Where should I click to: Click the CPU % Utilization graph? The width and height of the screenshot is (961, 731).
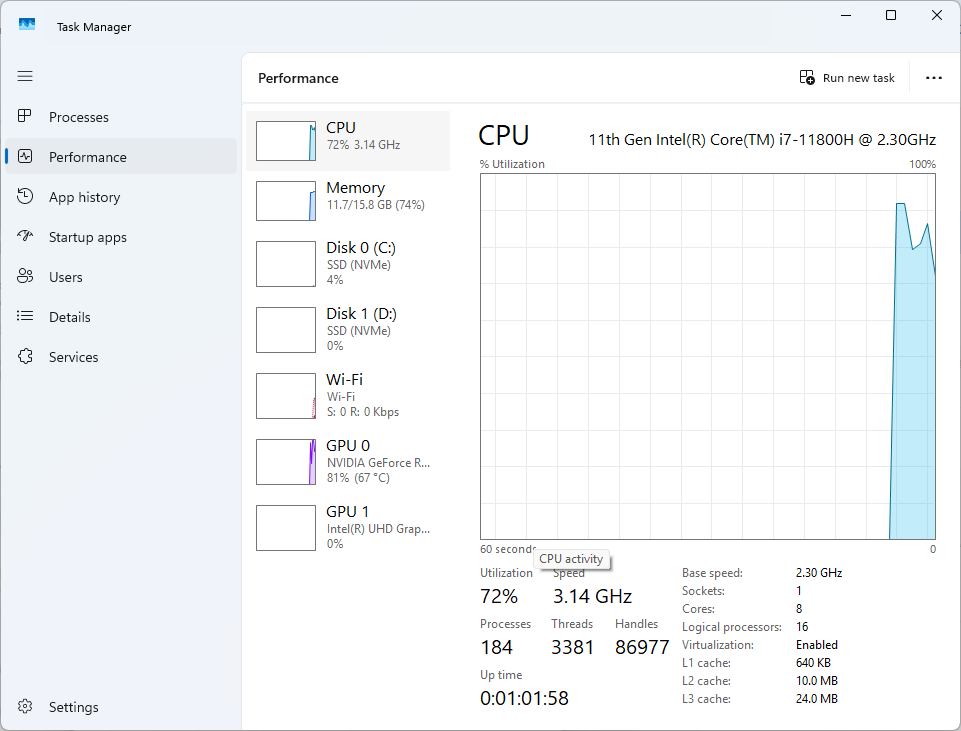point(708,357)
